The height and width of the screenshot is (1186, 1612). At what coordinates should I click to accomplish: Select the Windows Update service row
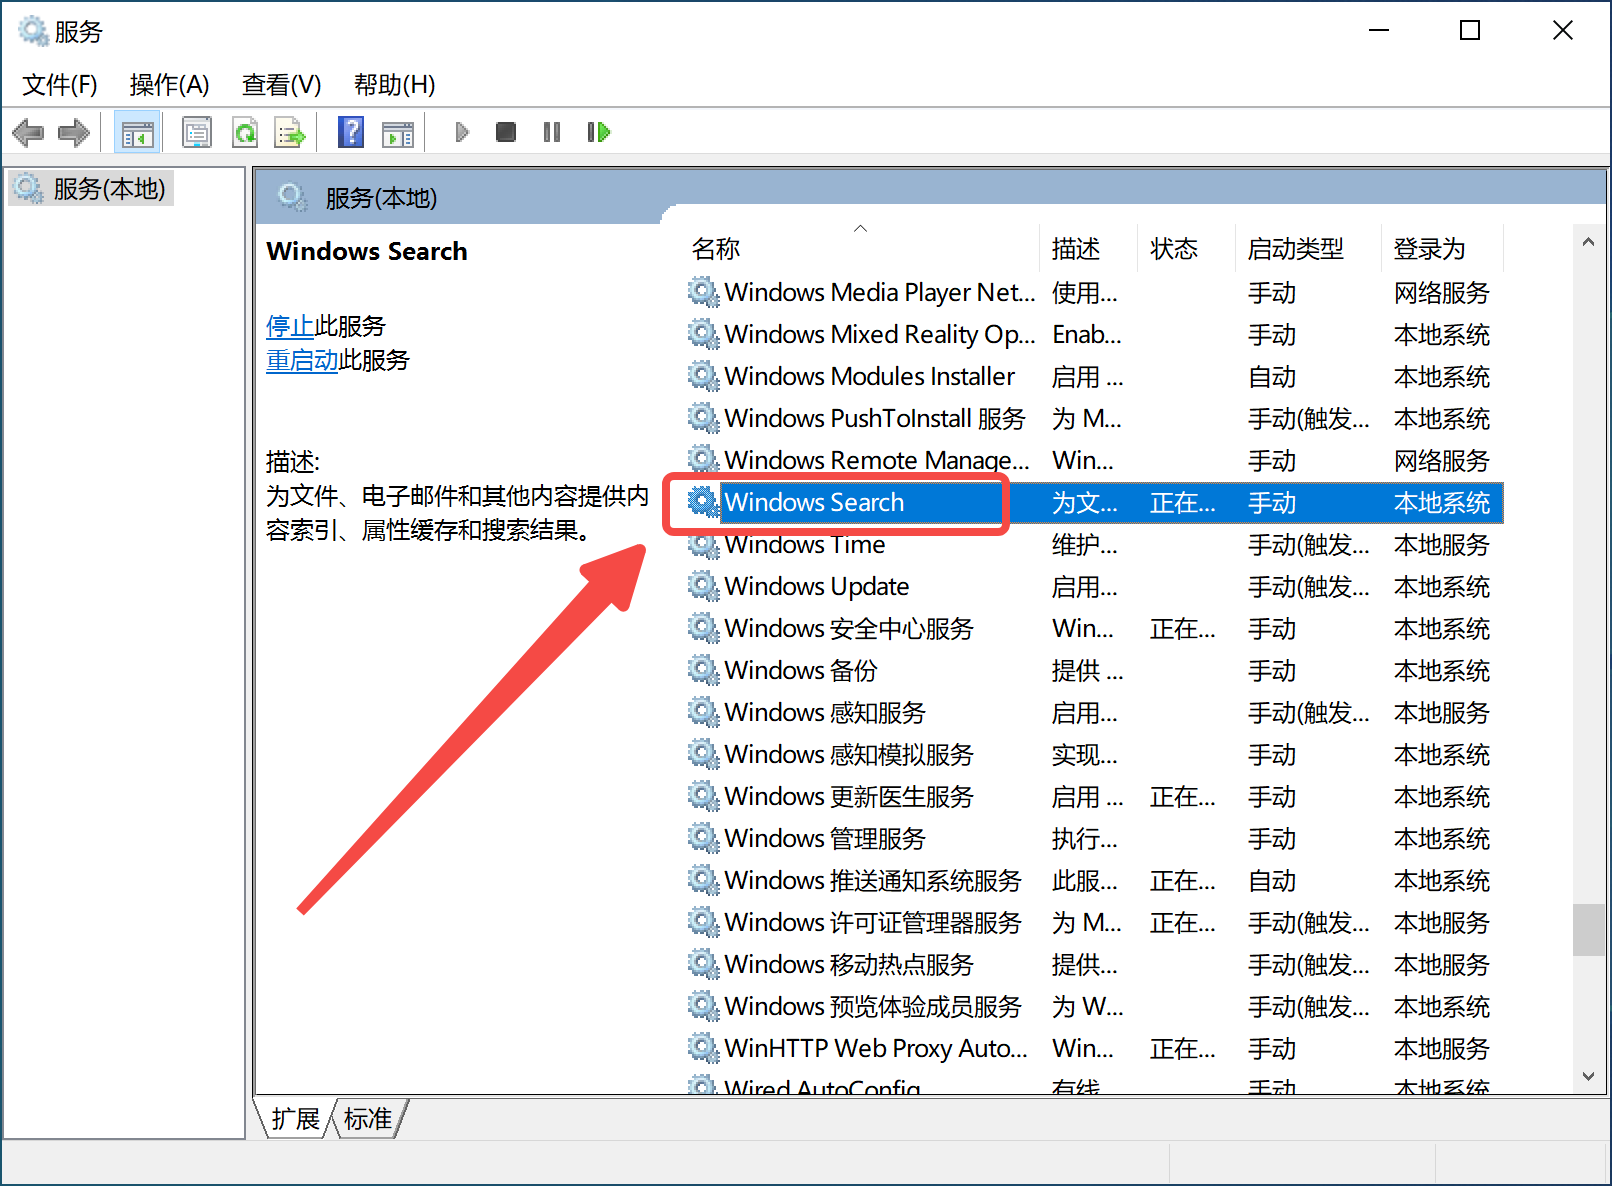coord(817,586)
